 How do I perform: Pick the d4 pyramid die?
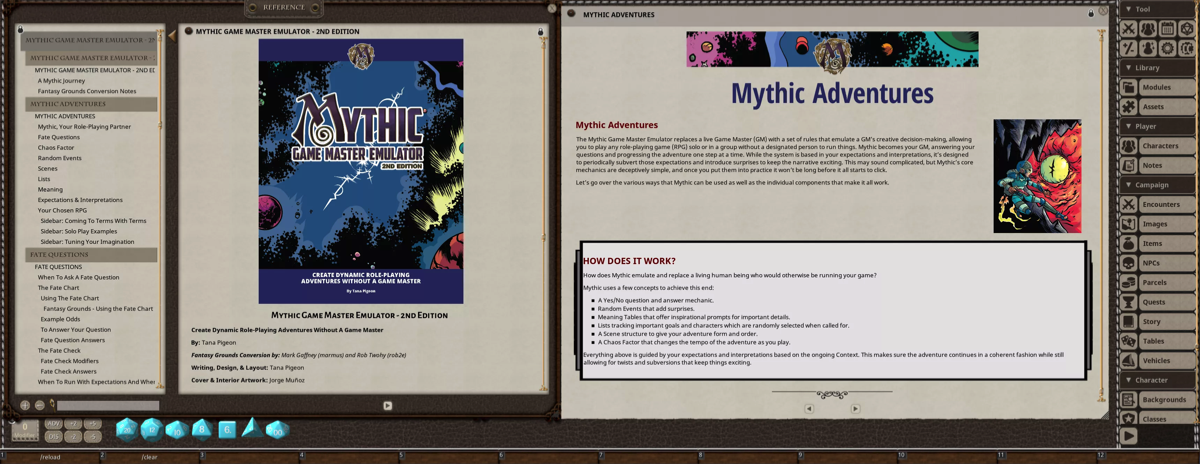pyautogui.click(x=252, y=428)
